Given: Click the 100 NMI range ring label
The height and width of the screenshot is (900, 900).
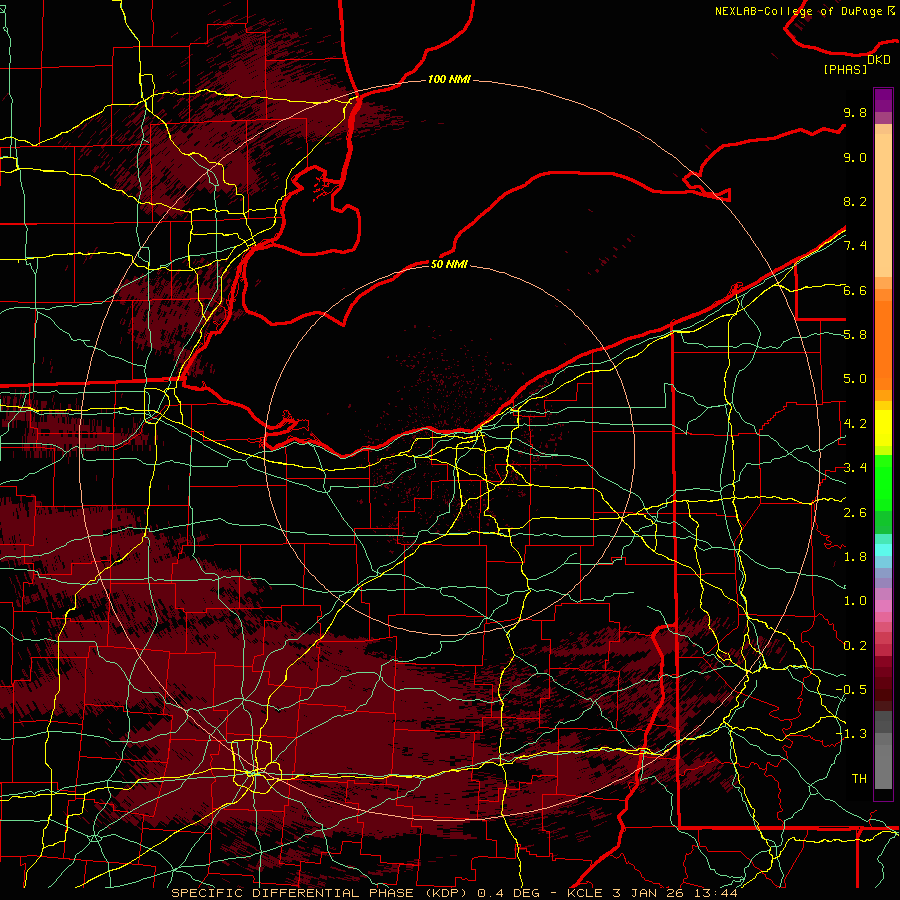Looking at the screenshot, I should [449, 79].
